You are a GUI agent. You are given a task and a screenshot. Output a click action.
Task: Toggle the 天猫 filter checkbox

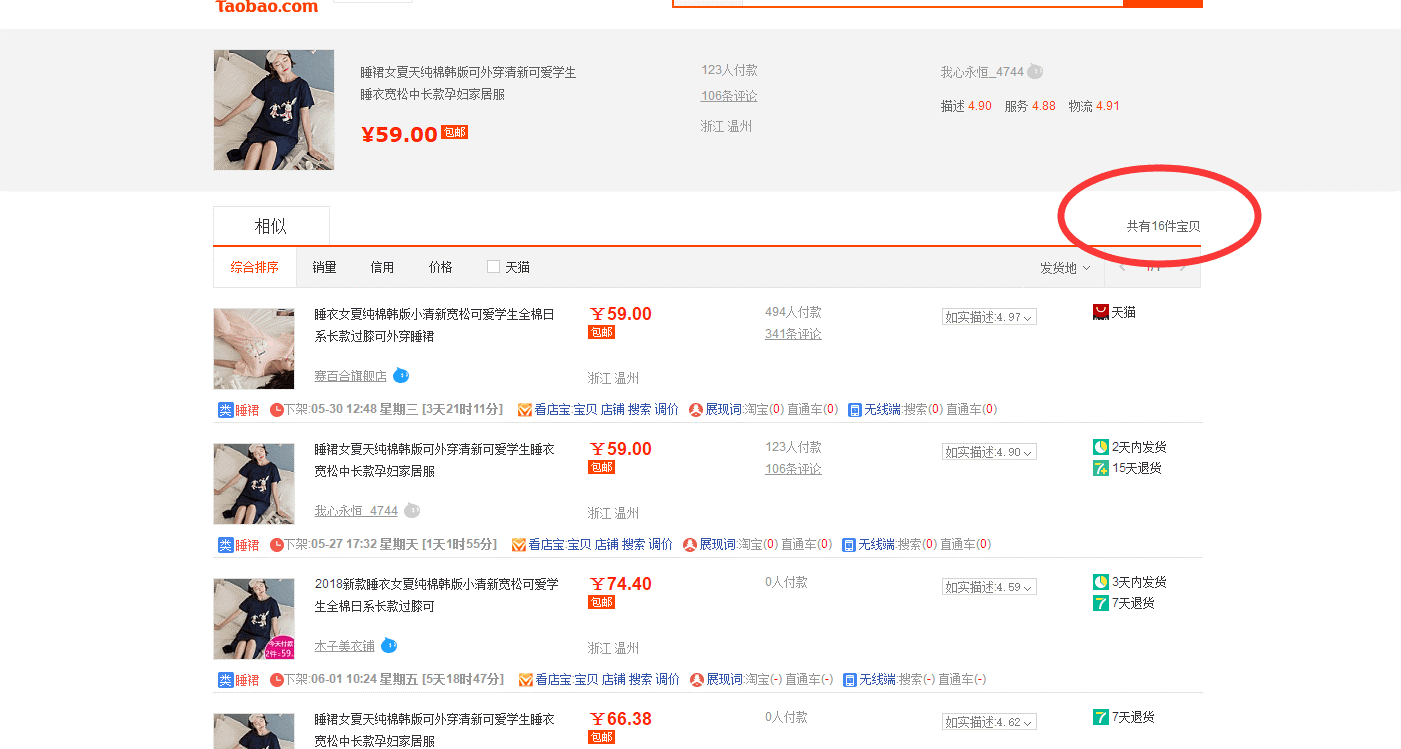point(493,267)
